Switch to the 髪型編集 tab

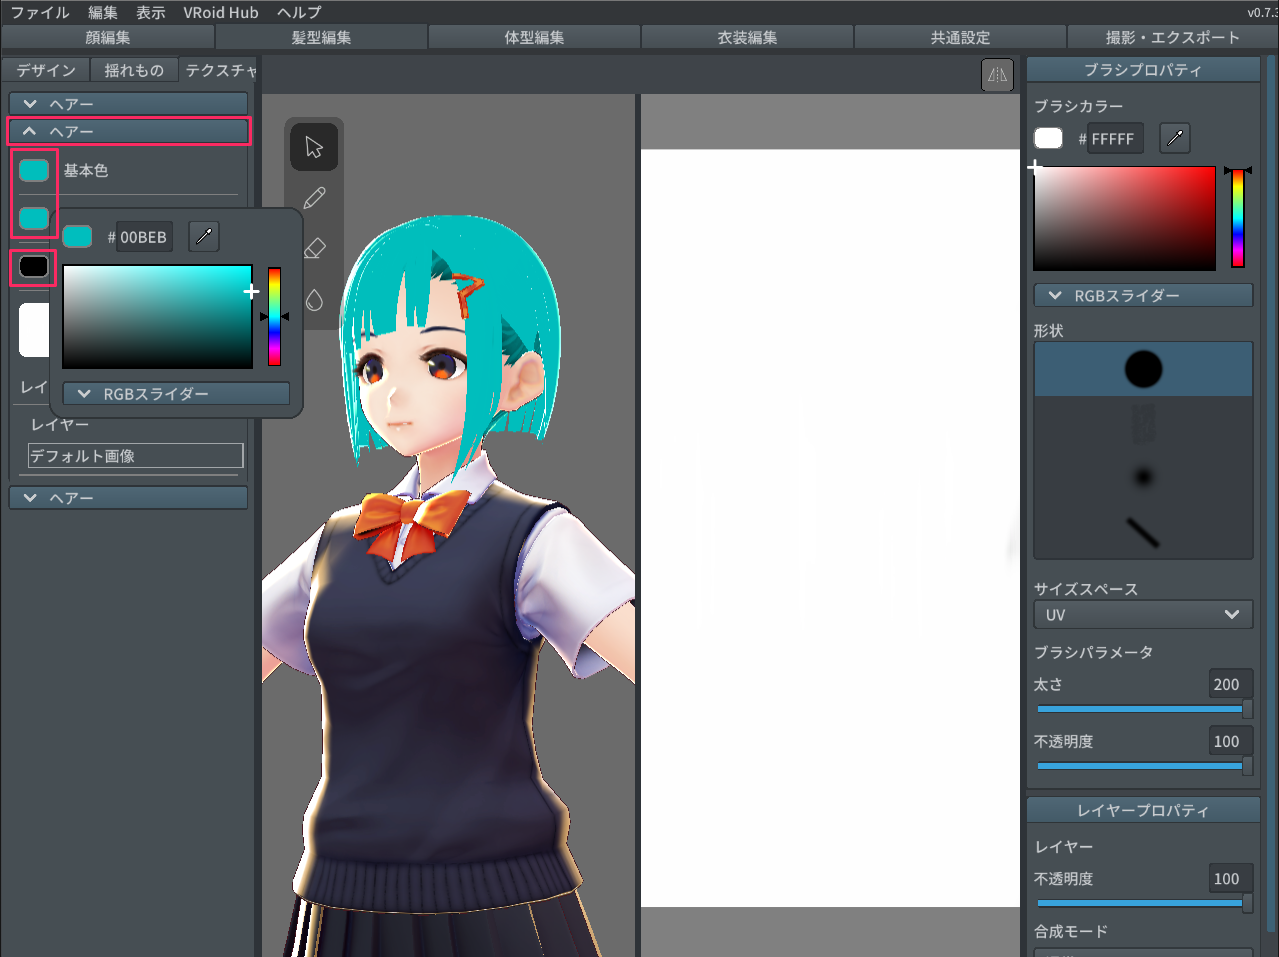tap(321, 37)
